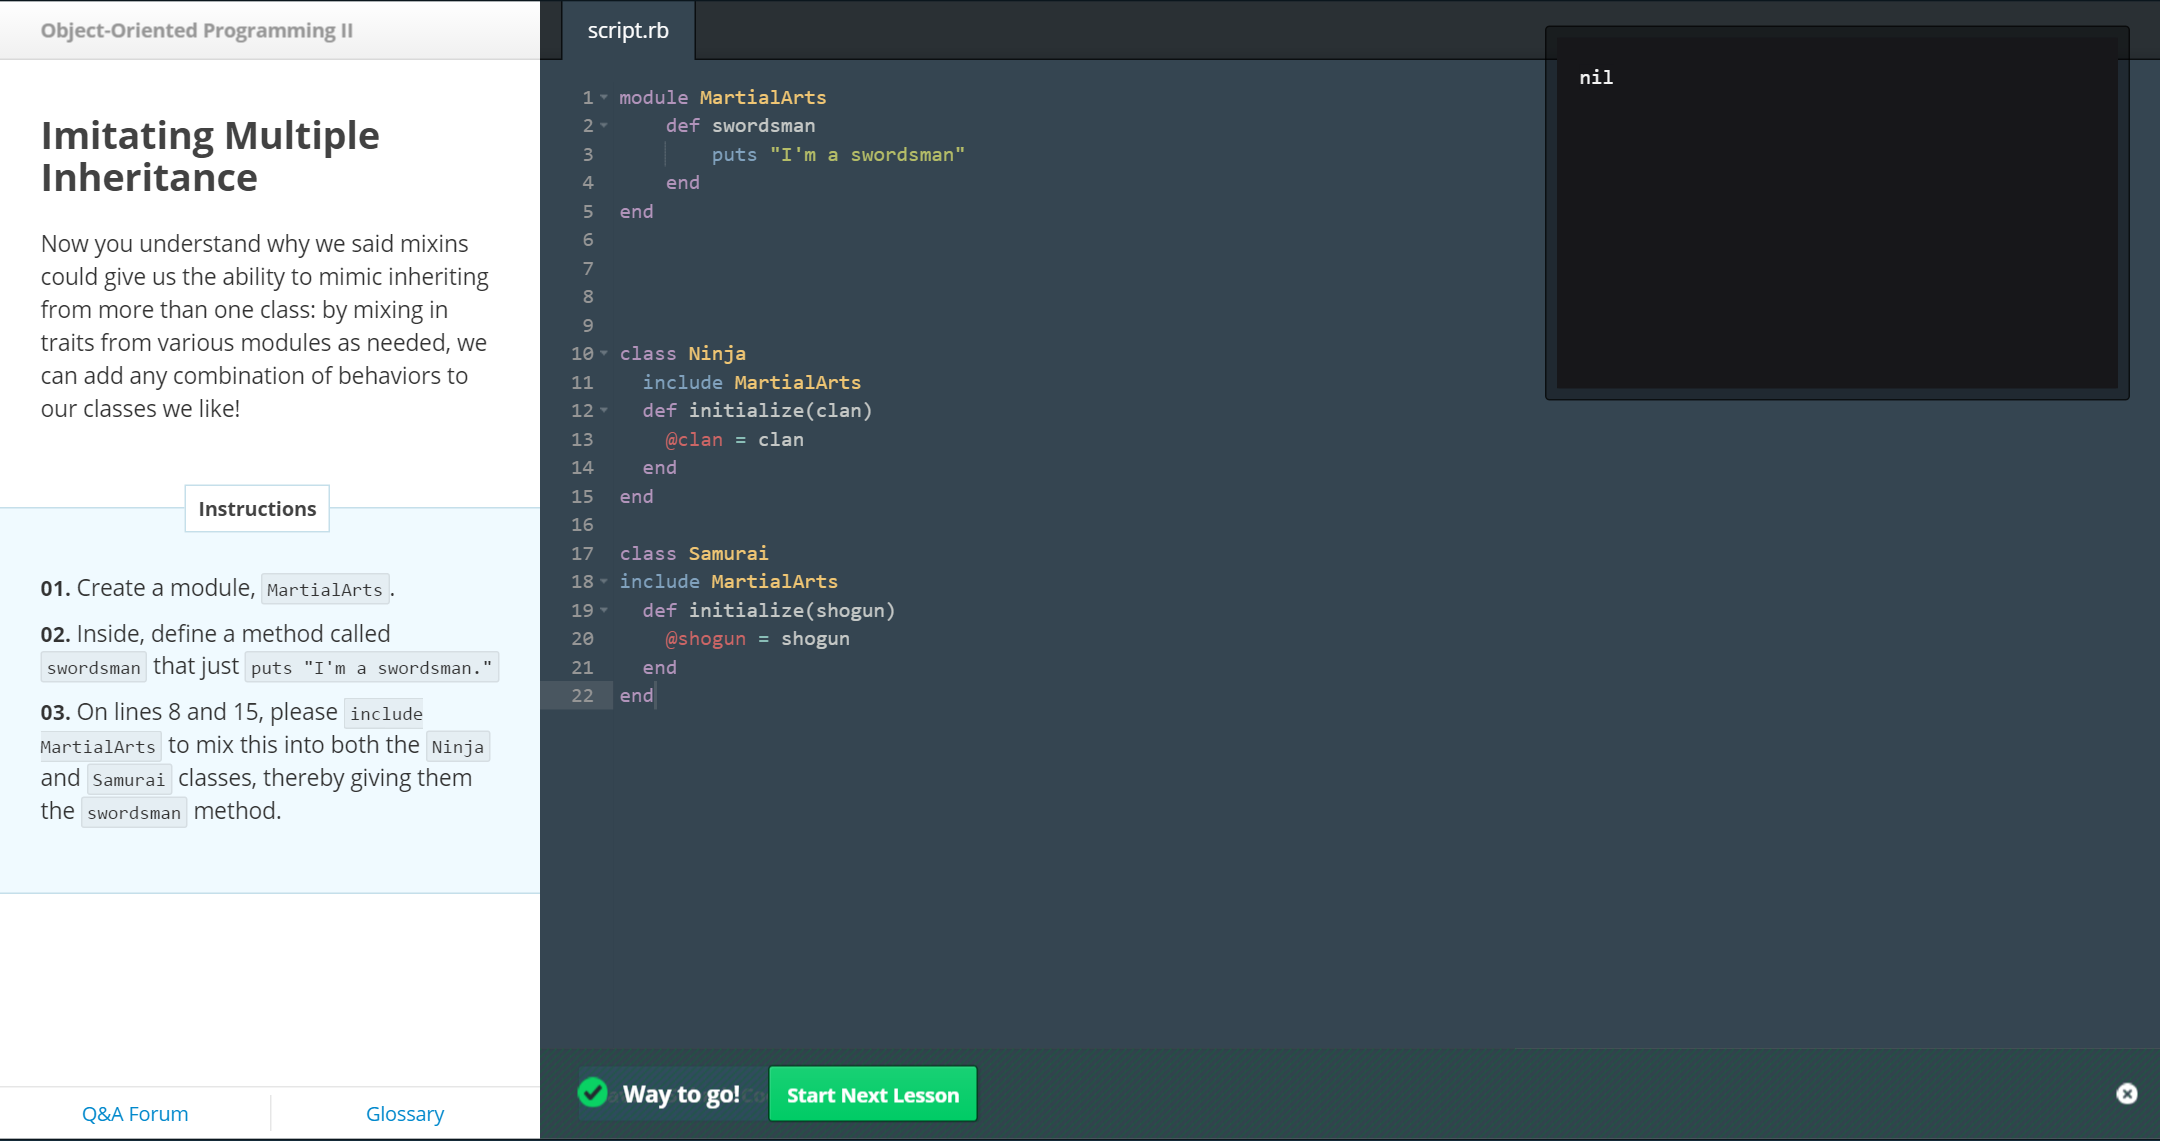Click the Way to go! message
This screenshot has height=1141, width=2160.
pos(681,1095)
